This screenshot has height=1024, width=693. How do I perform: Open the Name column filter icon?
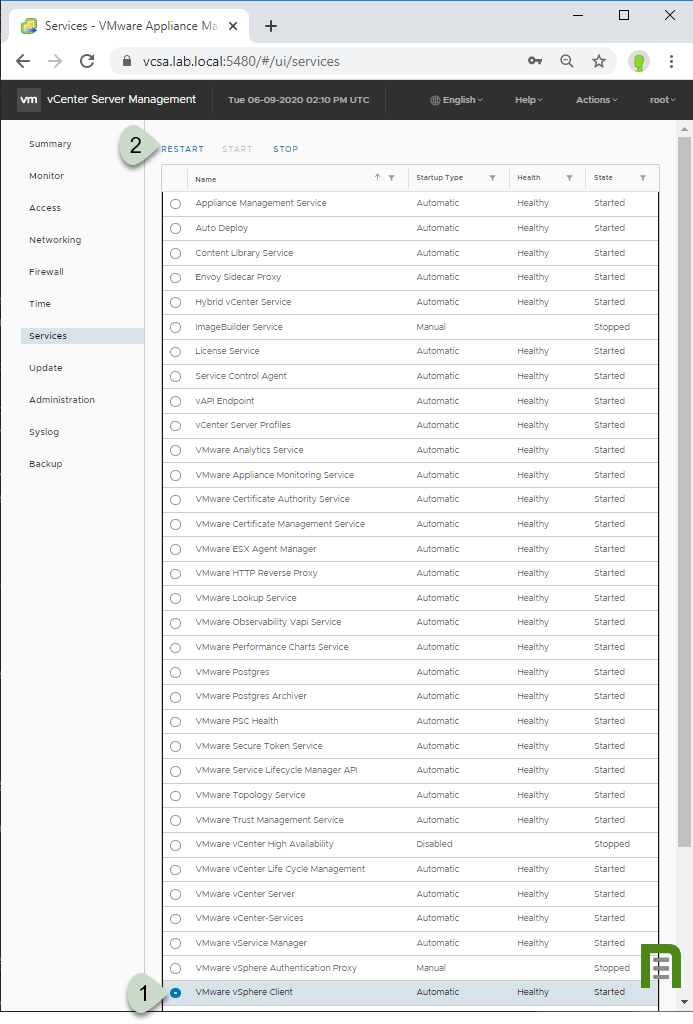pyautogui.click(x=391, y=178)
